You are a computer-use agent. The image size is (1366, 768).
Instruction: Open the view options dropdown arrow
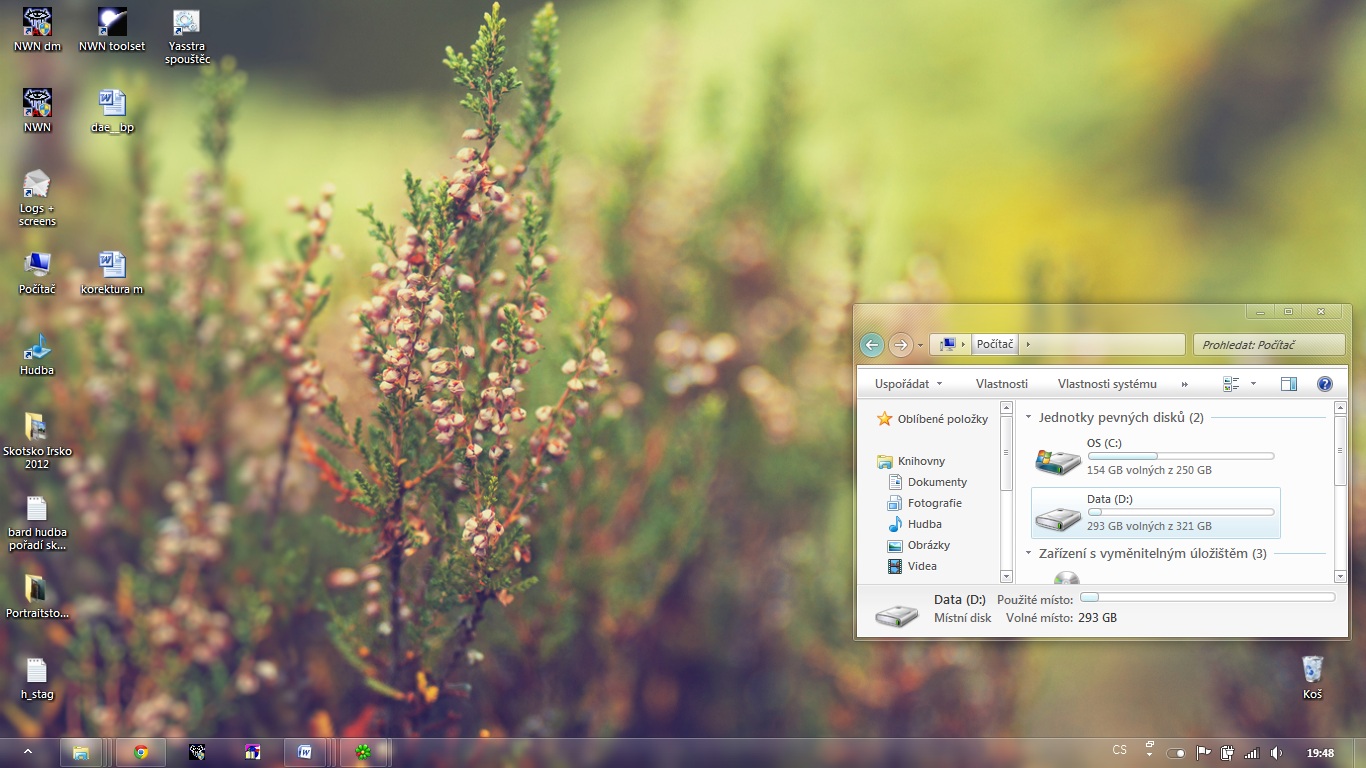pyautogui.click(x=1253, y=384)
